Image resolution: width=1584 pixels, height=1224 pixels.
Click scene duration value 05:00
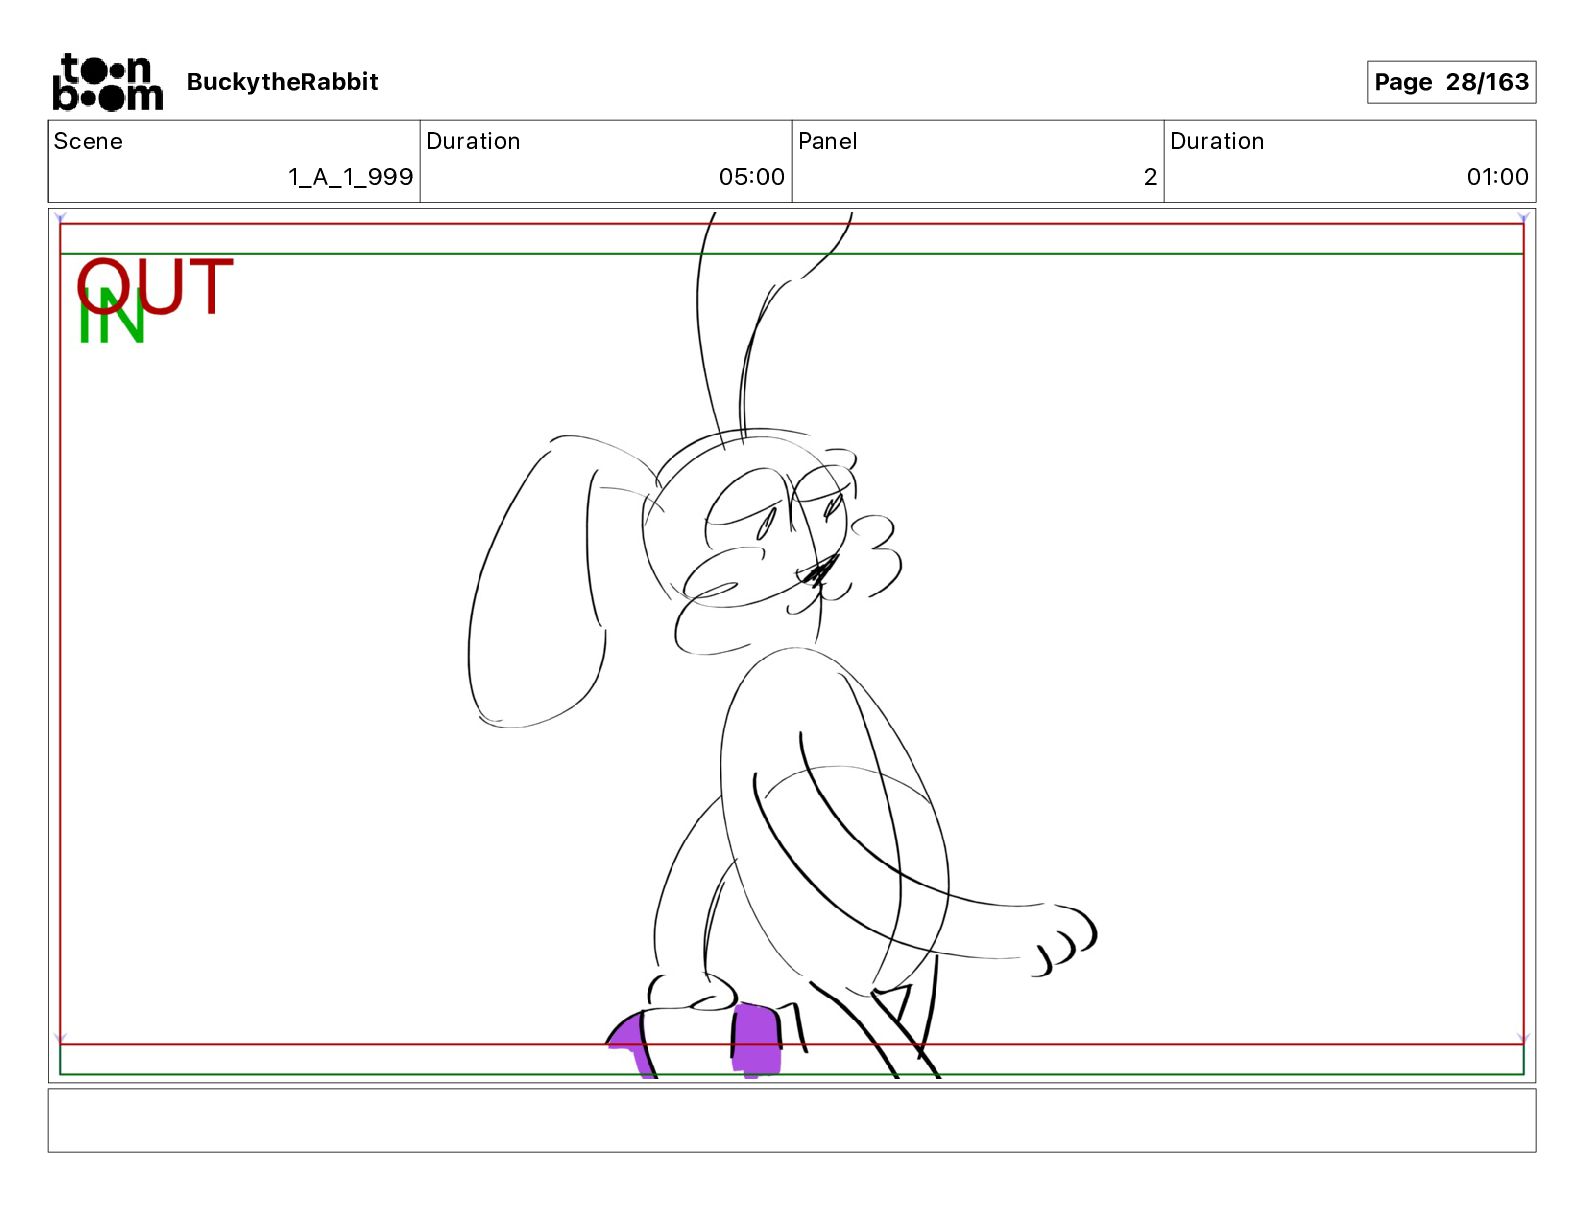[x=751, y=177]
